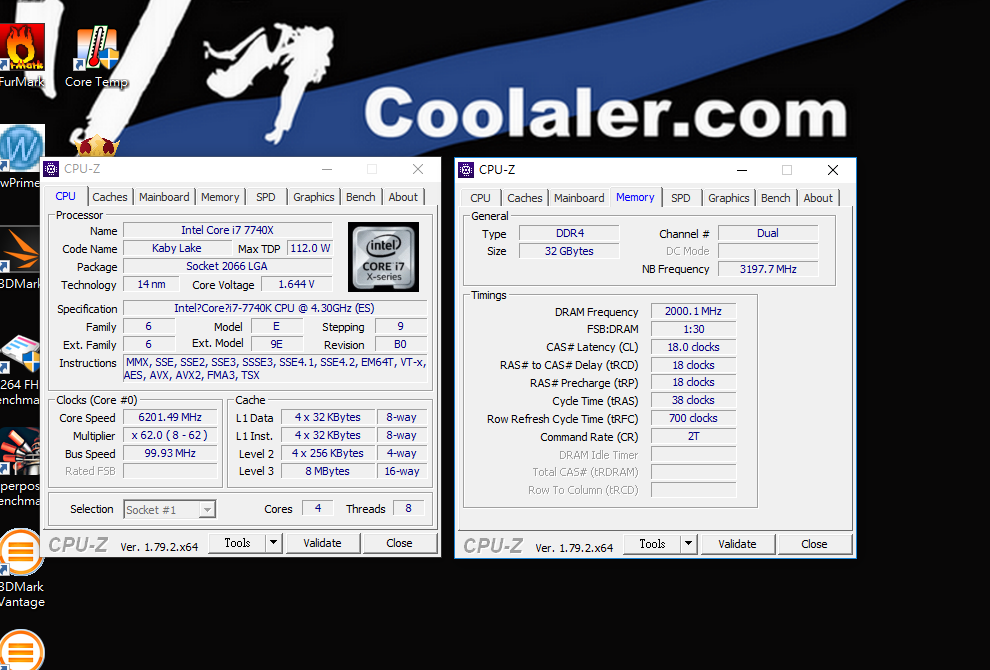Open the wPrime desktop shortcut icon
The image size is (990, 670).
click(x=20, y=157)
